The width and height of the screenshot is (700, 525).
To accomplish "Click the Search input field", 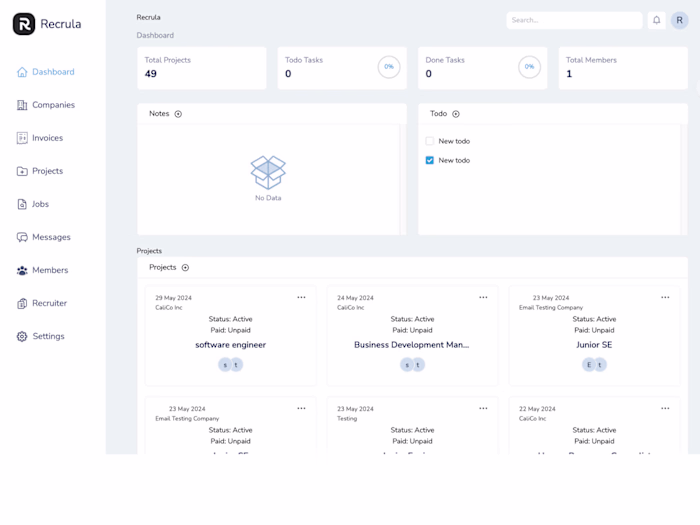I will click(574, 20).
